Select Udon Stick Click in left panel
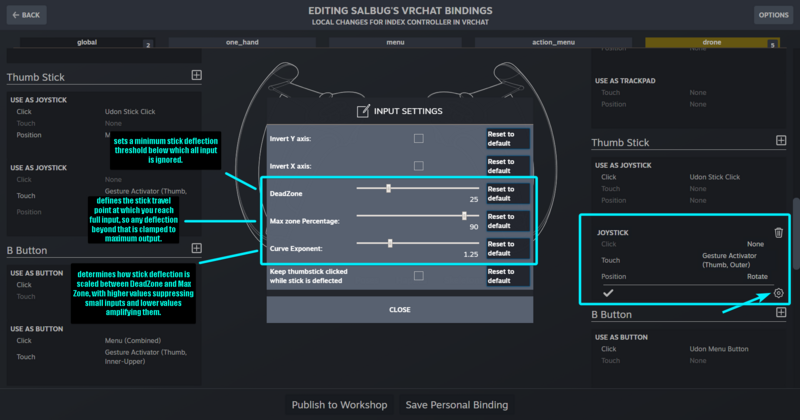800x420 pixels. [130, 111]
